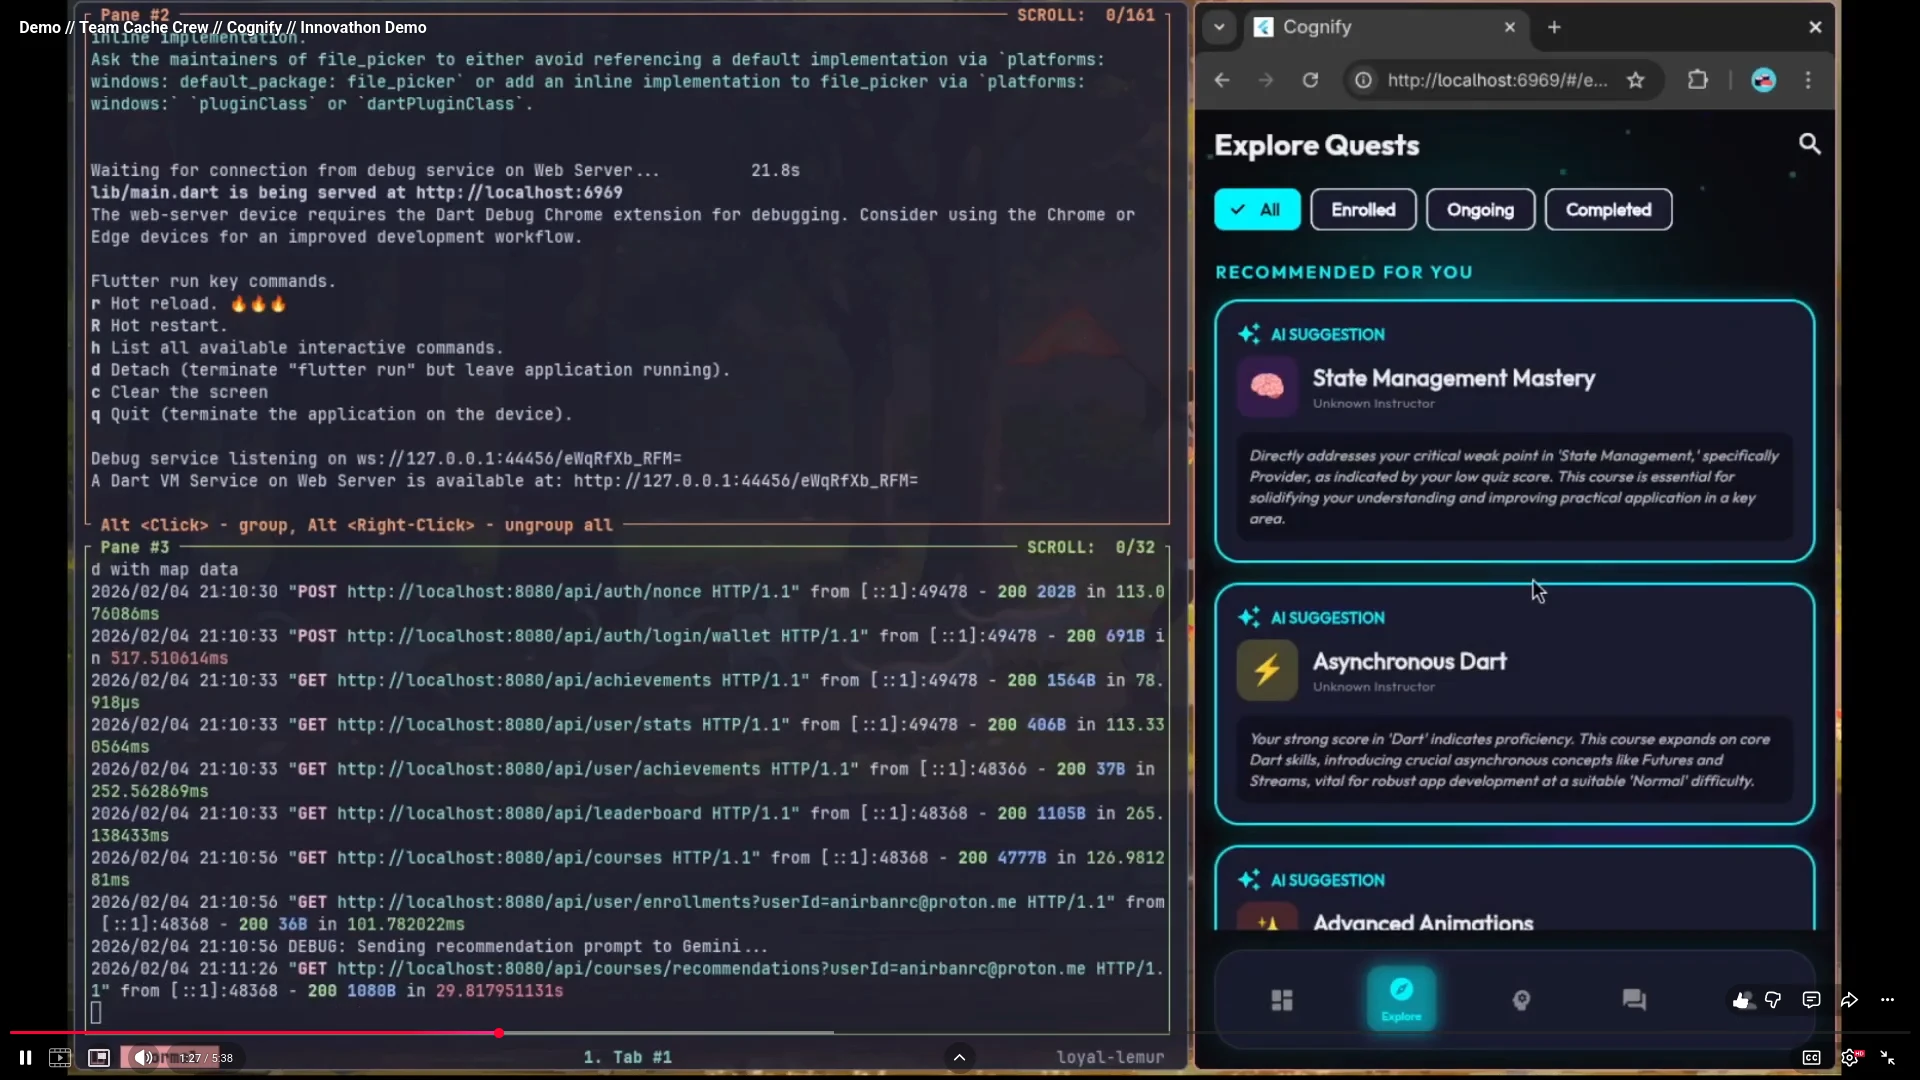This screenshot has width=1920, height=1080.
Task: Open State Management Mastery course card
Action: click(1514, 431)
